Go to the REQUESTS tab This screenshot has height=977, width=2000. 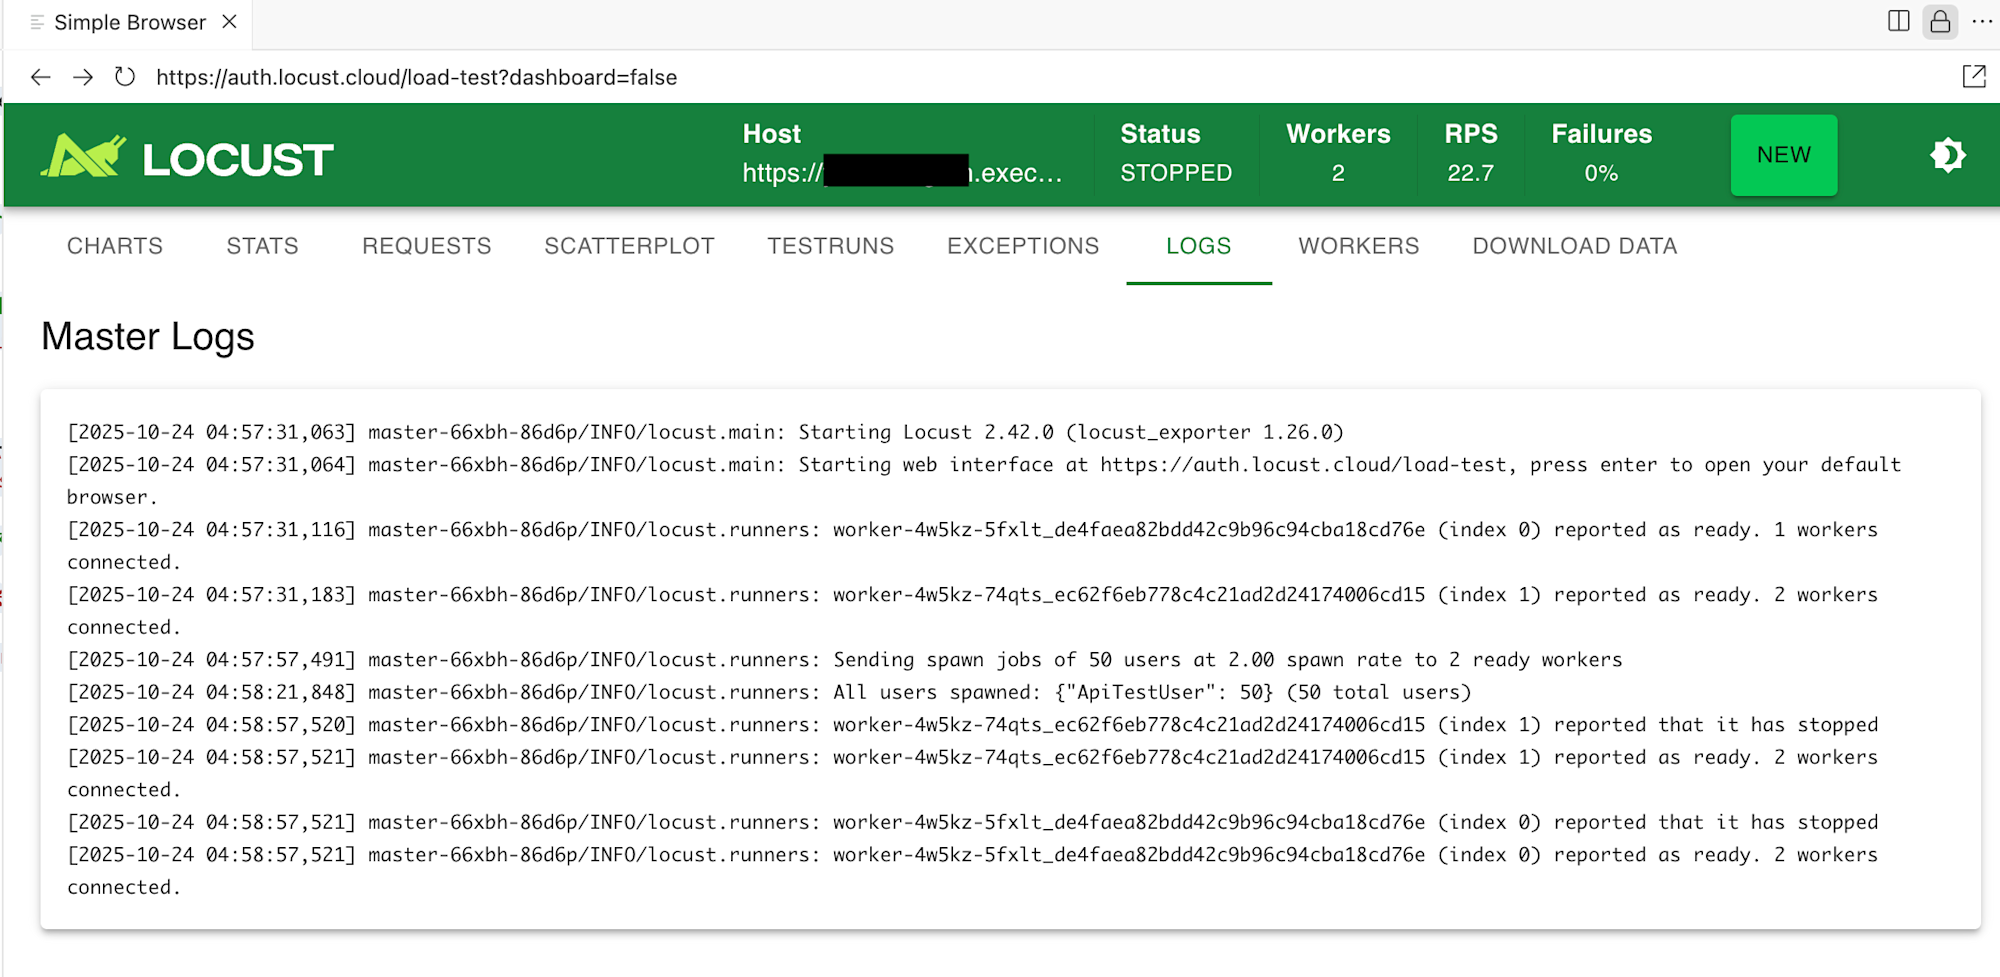pyautogui.click(x=427, y=246)
